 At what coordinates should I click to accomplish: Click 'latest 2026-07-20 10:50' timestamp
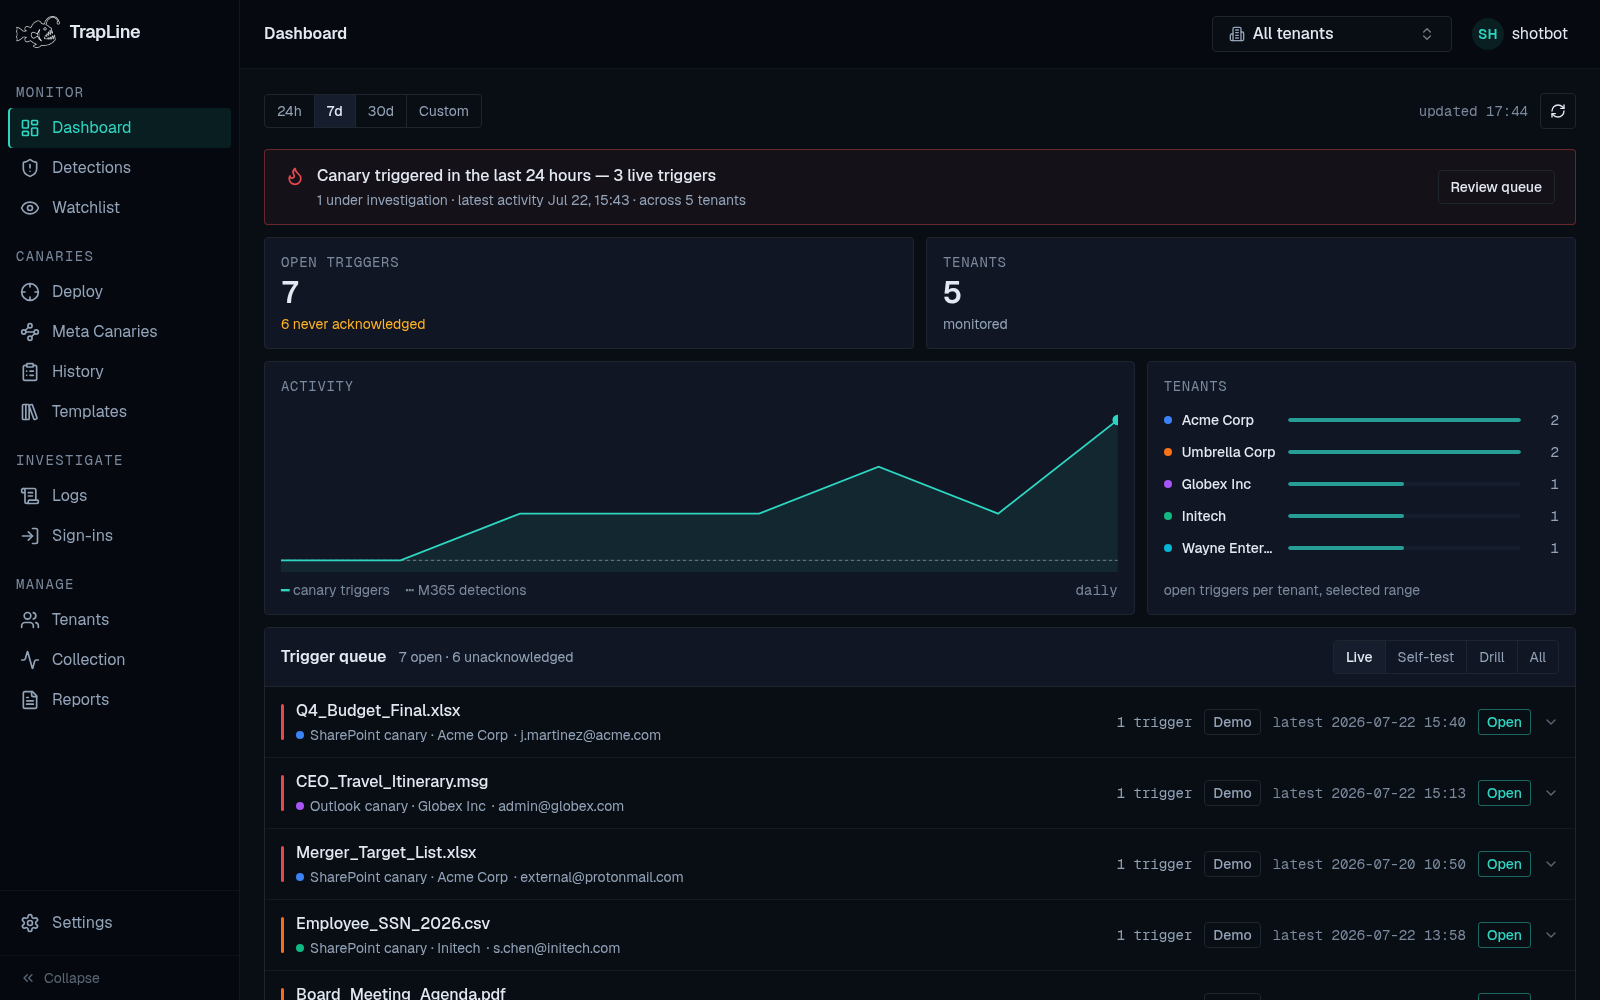1369,864
